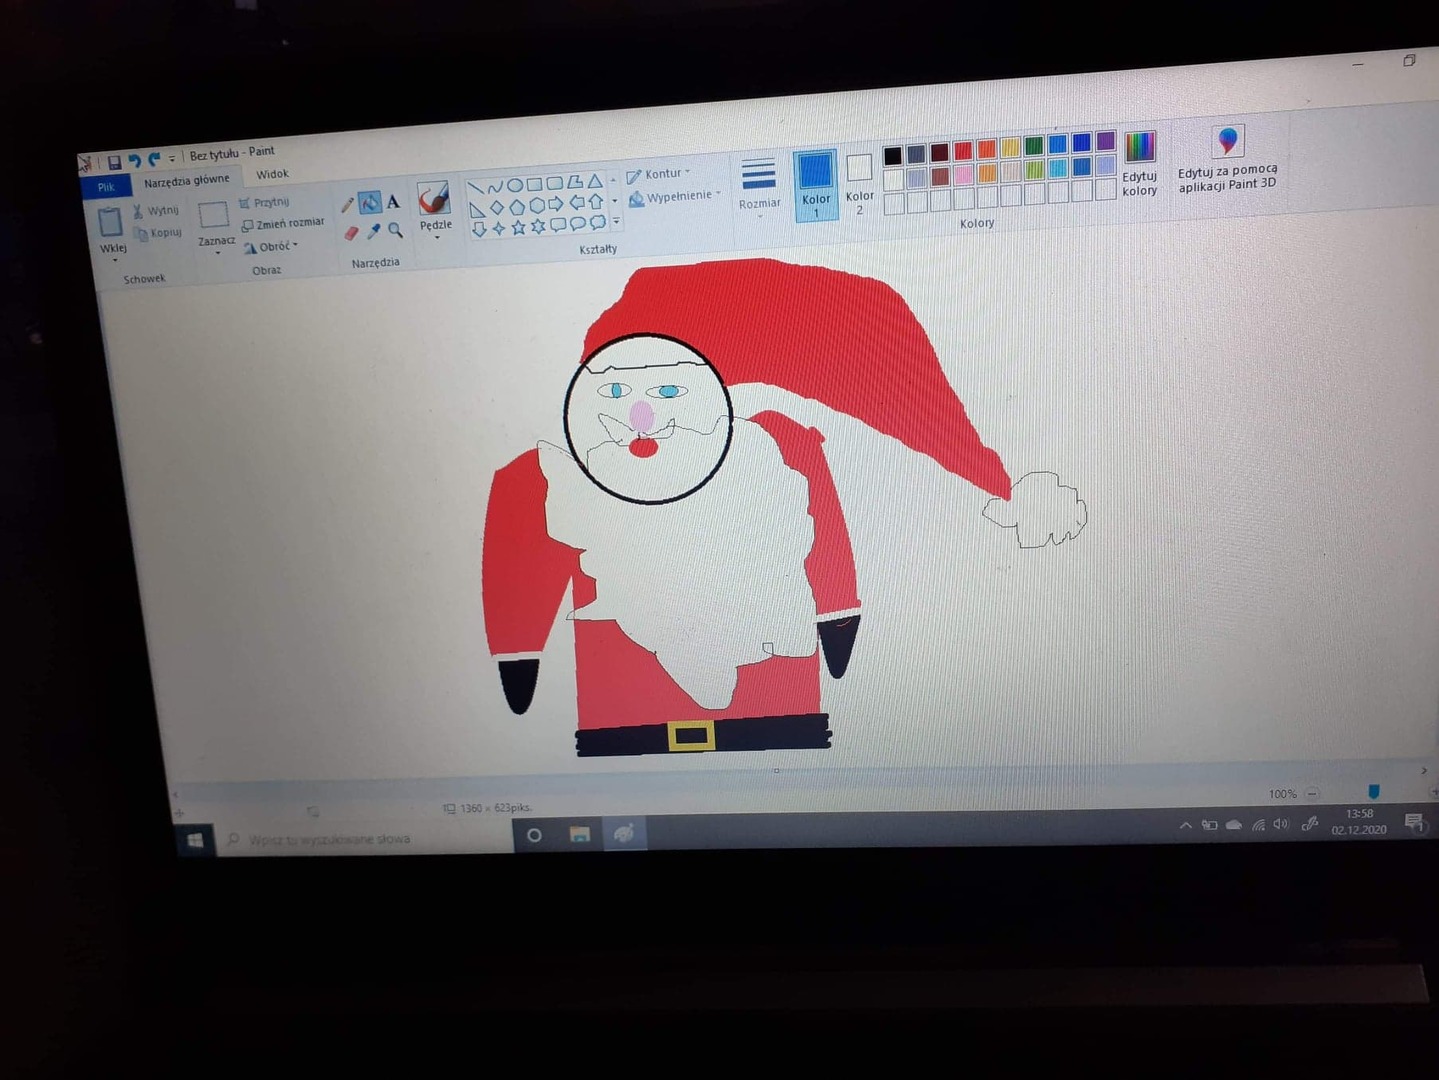Choose the cloud callout shape
This screenshot has width=1439, height=1080.
point(597,222)
